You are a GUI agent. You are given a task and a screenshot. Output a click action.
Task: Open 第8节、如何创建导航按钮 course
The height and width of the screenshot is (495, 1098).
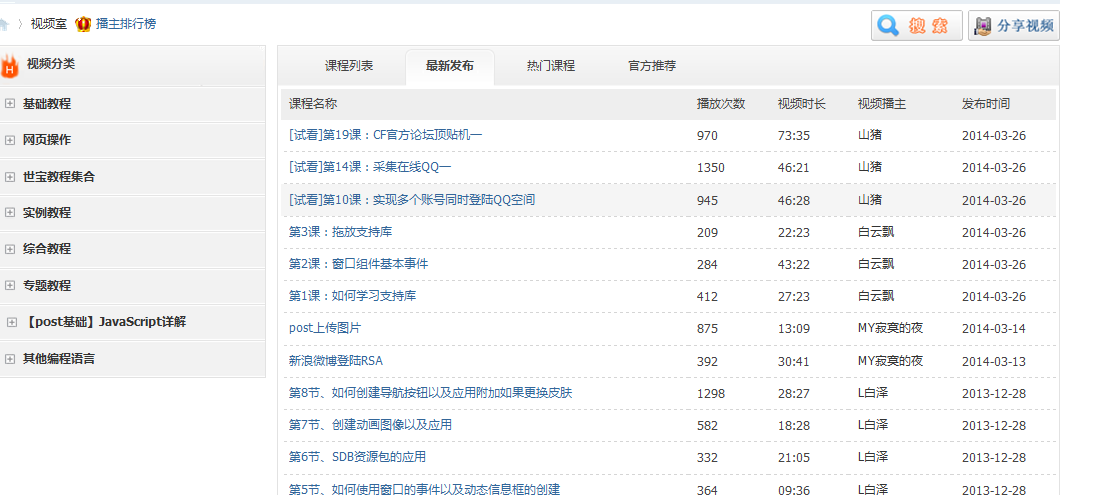[431, 393]
